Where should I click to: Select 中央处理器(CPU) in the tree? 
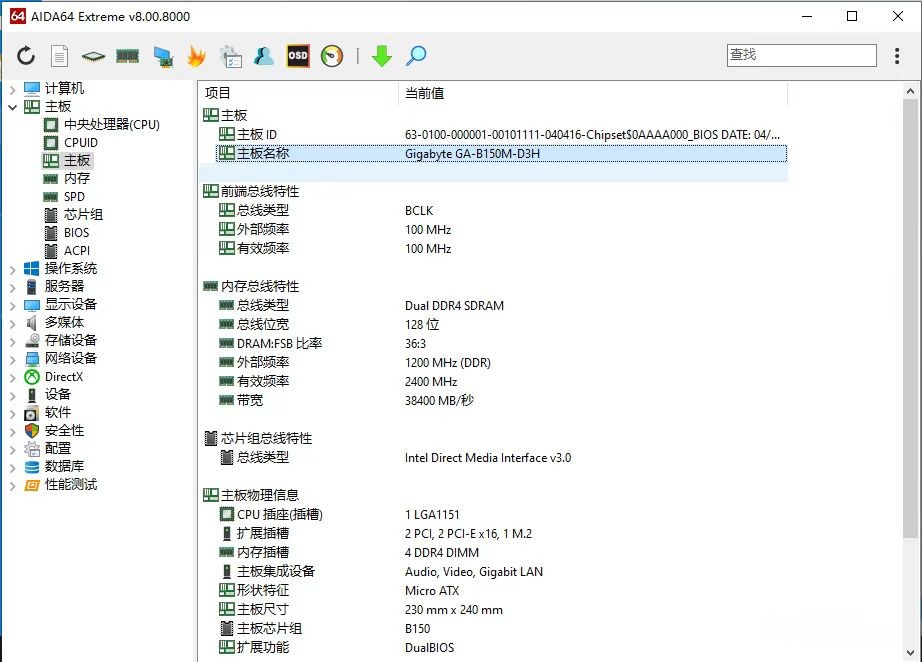pyautogui.click(x=111, y=125)
